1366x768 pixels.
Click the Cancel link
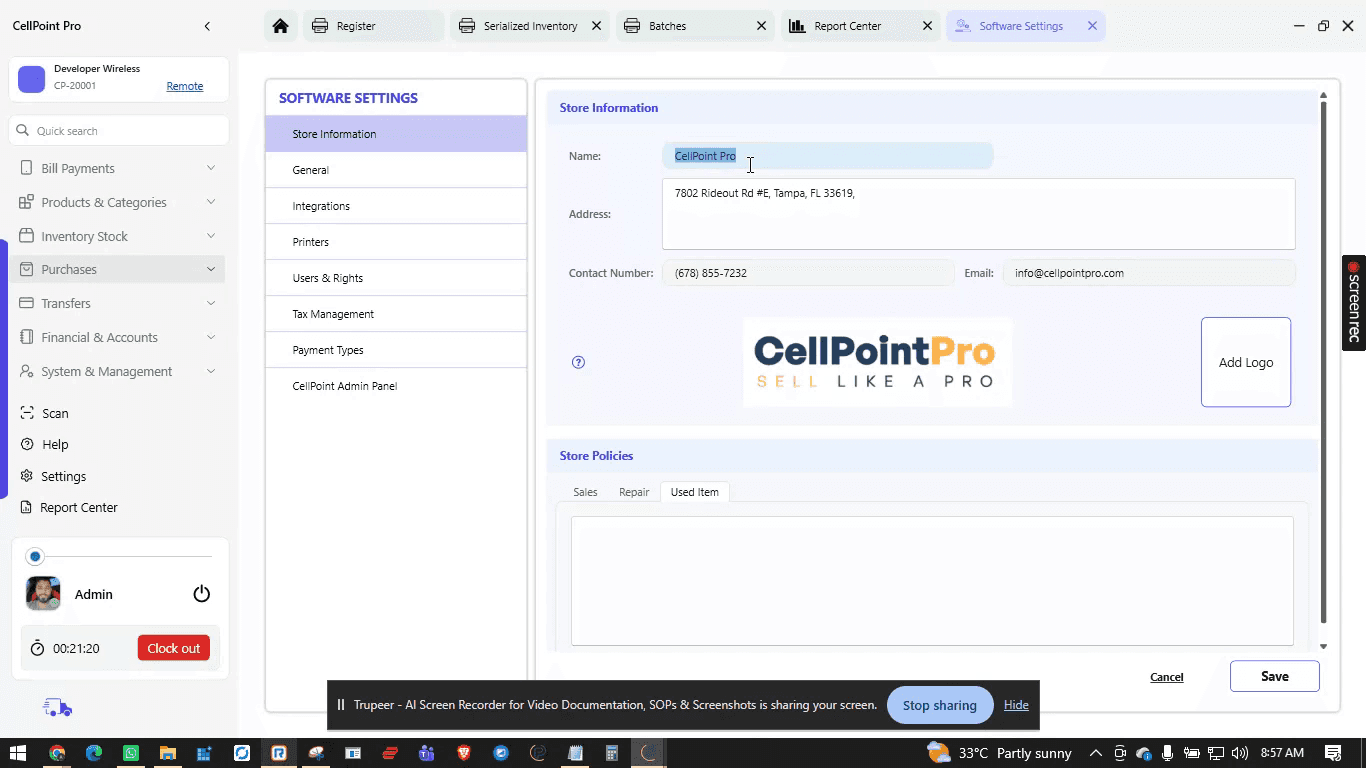1167,677
